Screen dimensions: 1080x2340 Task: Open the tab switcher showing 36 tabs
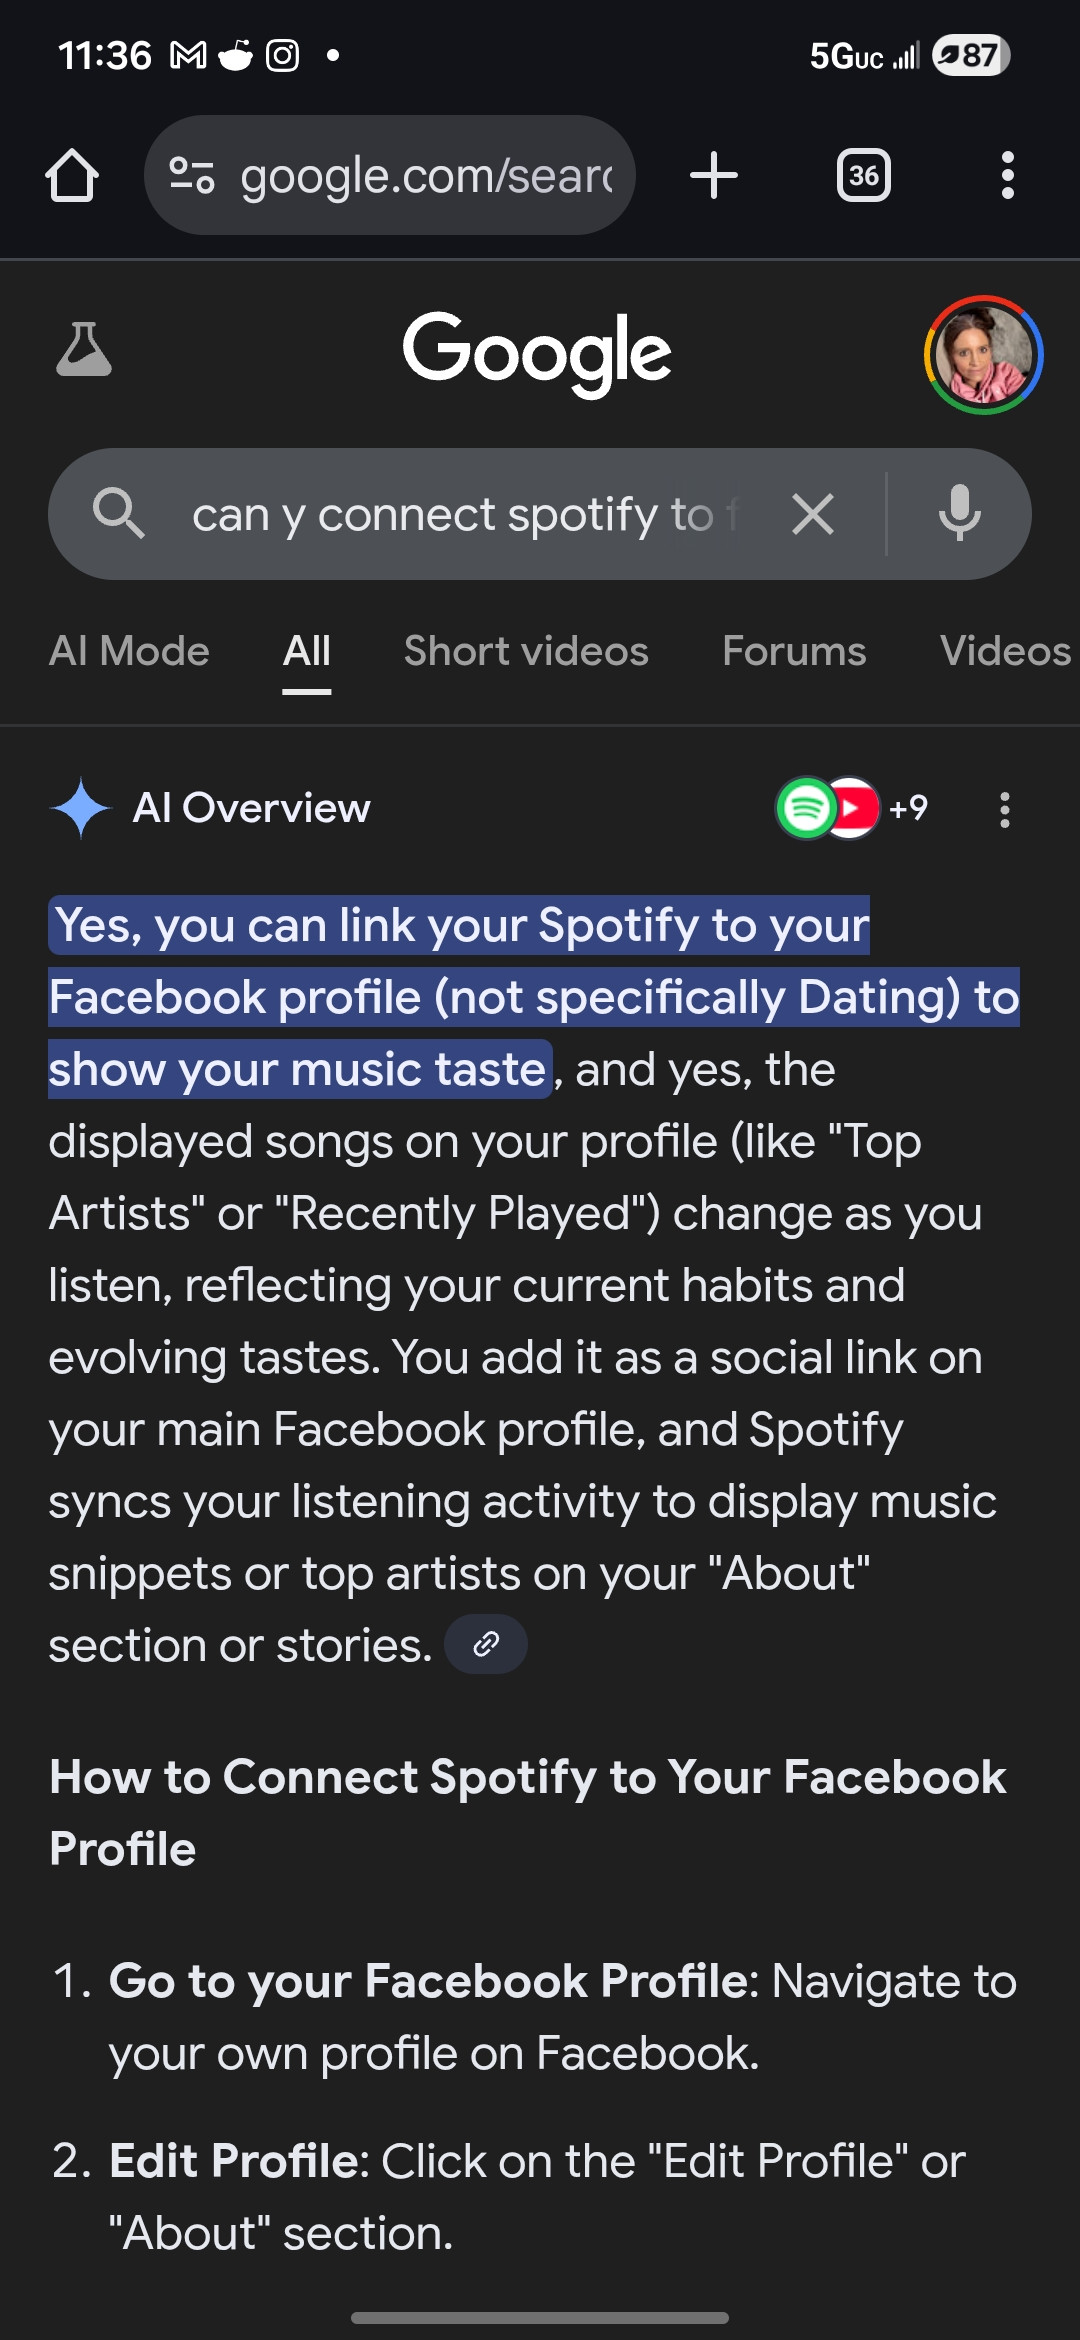[863, 176]
